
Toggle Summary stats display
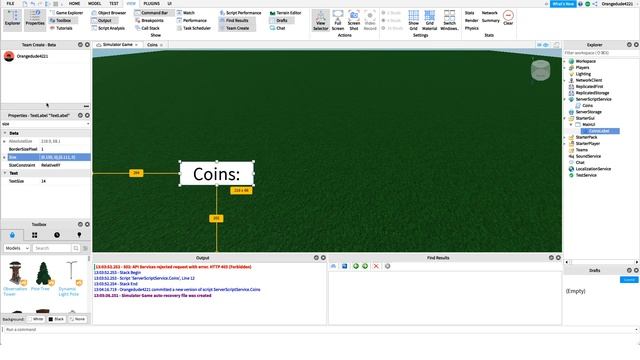click(x=491, y=20)
